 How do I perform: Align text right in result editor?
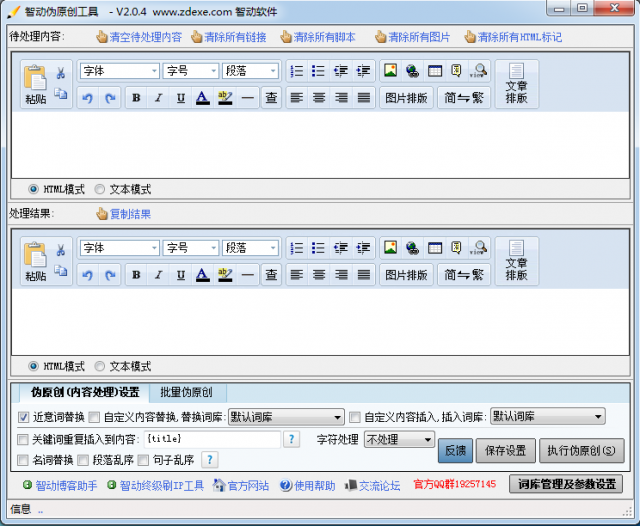341,275
